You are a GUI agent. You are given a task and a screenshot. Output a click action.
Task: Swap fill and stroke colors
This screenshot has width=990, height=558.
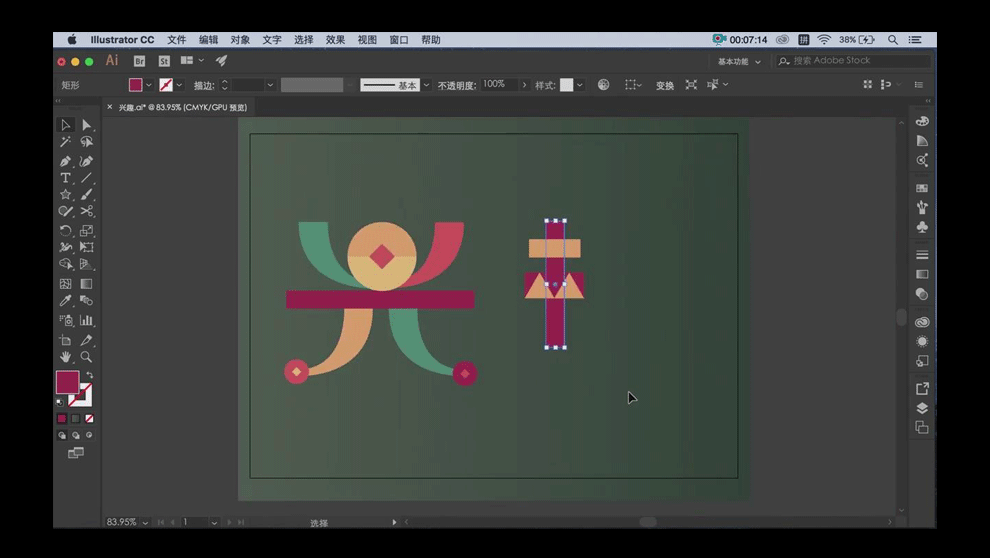point(89,375)
